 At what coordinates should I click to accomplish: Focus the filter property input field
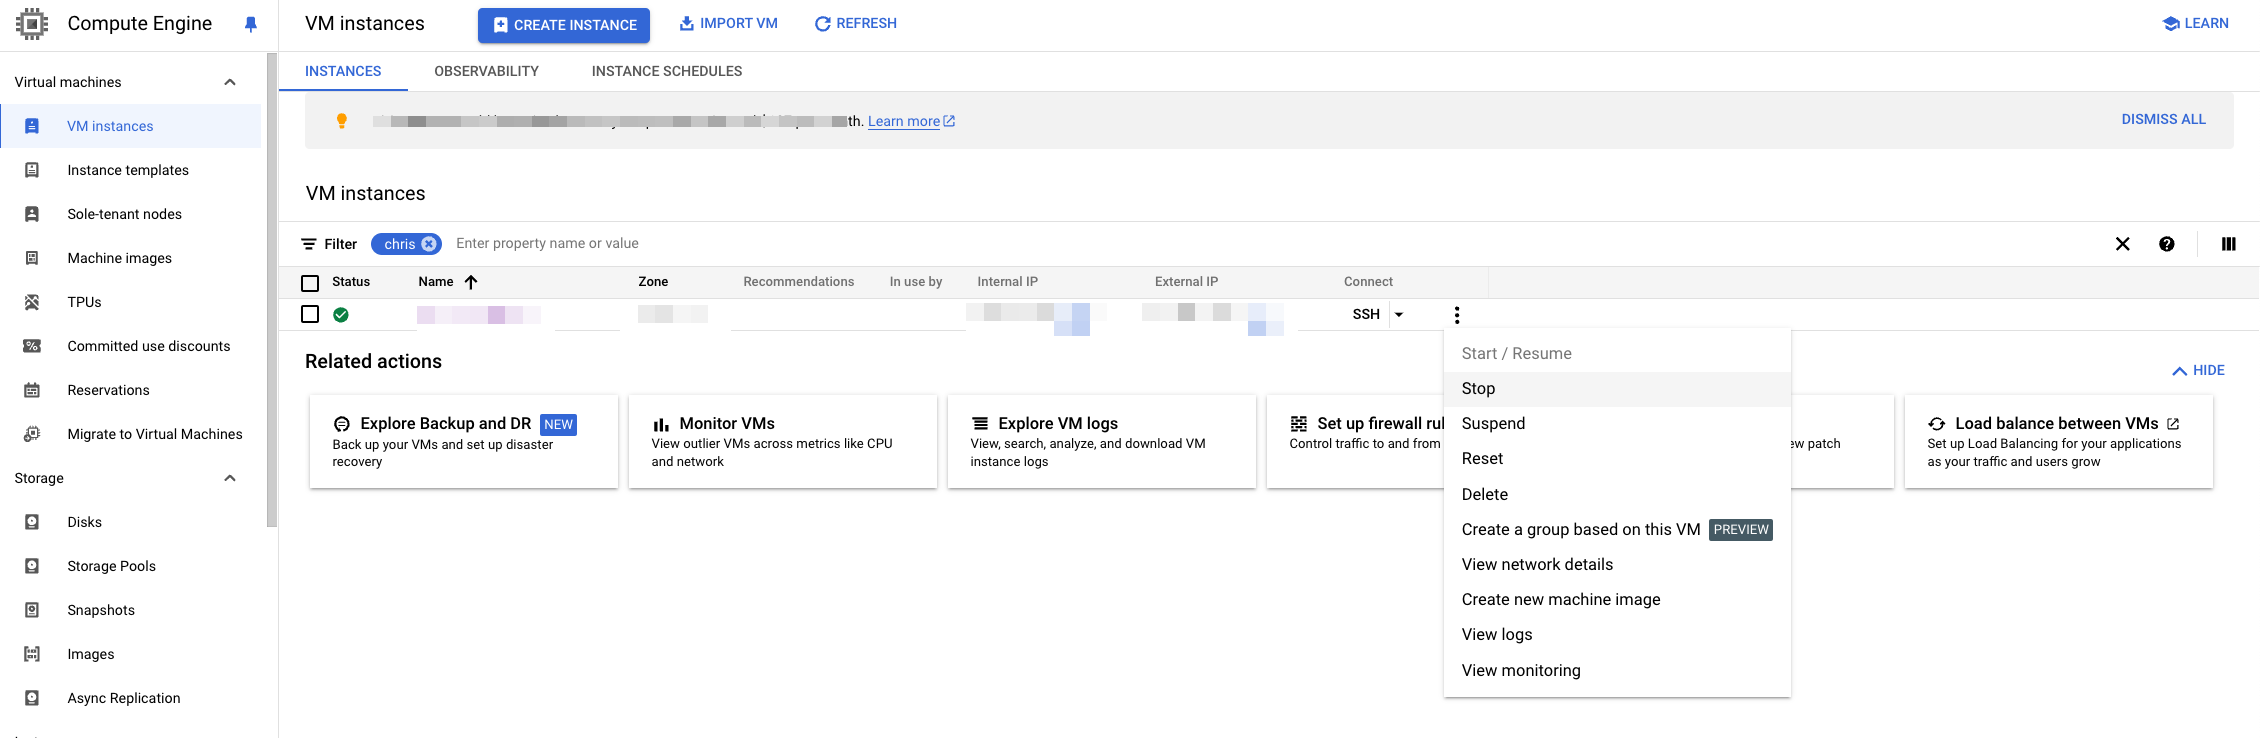[x=1270, y=243]
